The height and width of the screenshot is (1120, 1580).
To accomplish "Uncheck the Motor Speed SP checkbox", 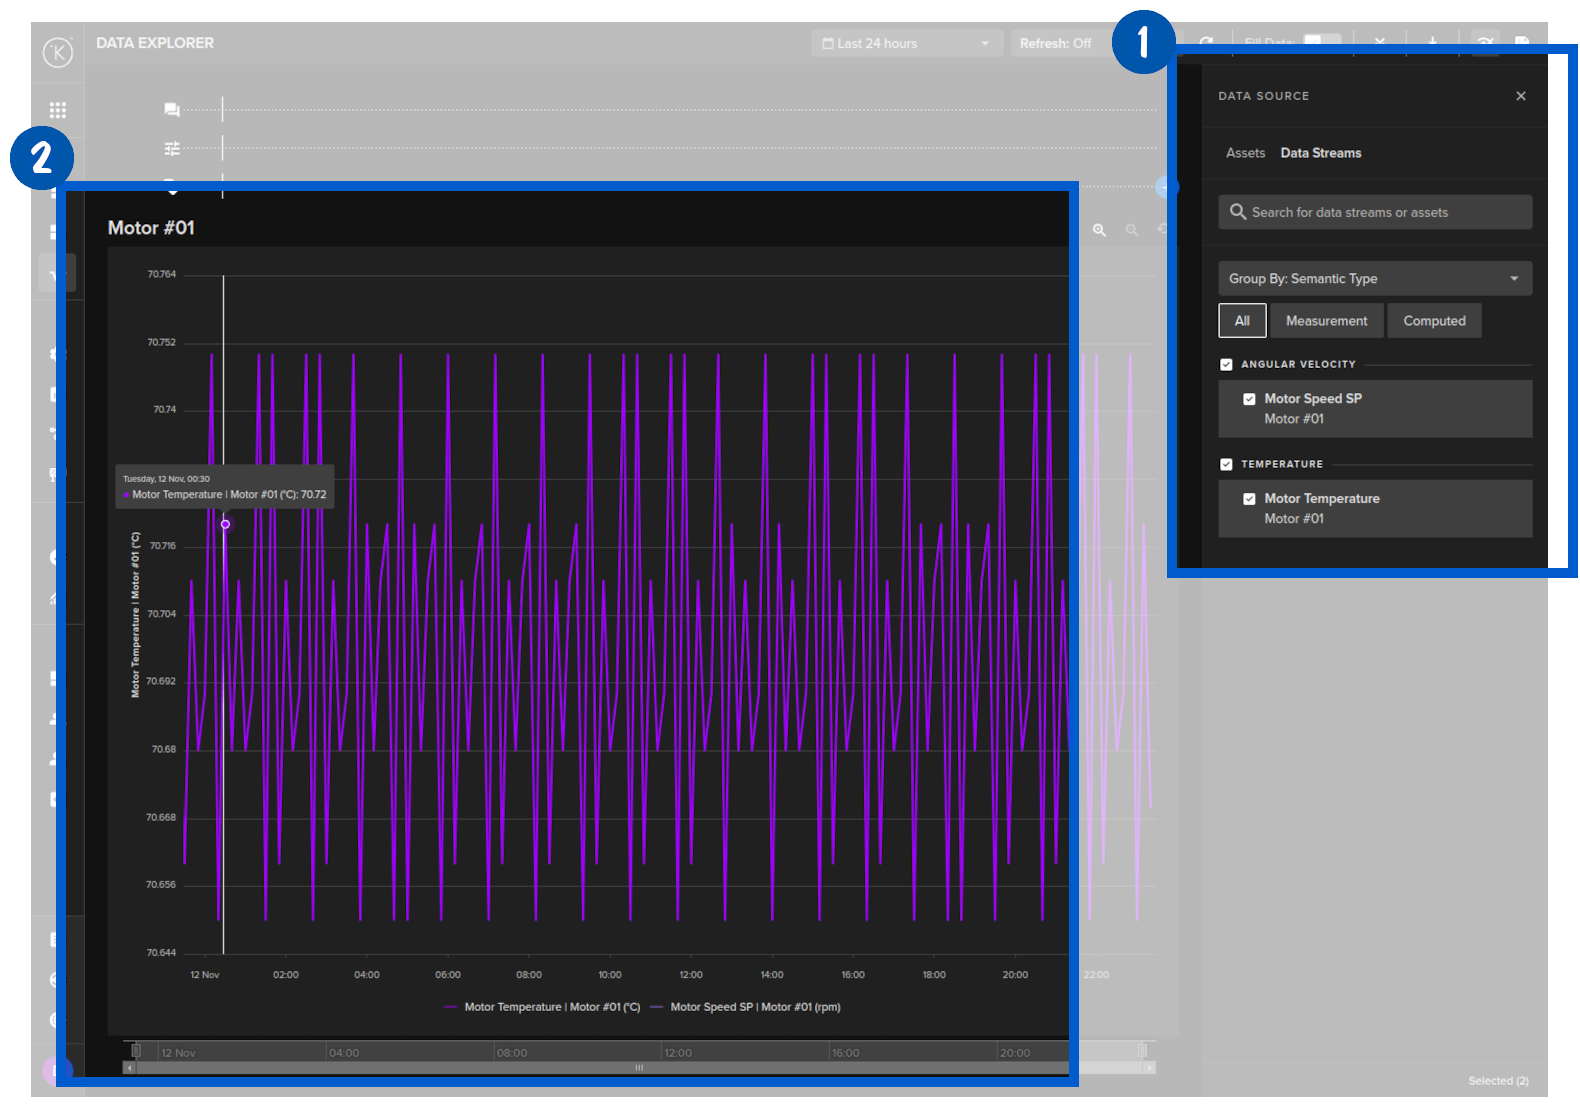I will (x=1249, y=399).
